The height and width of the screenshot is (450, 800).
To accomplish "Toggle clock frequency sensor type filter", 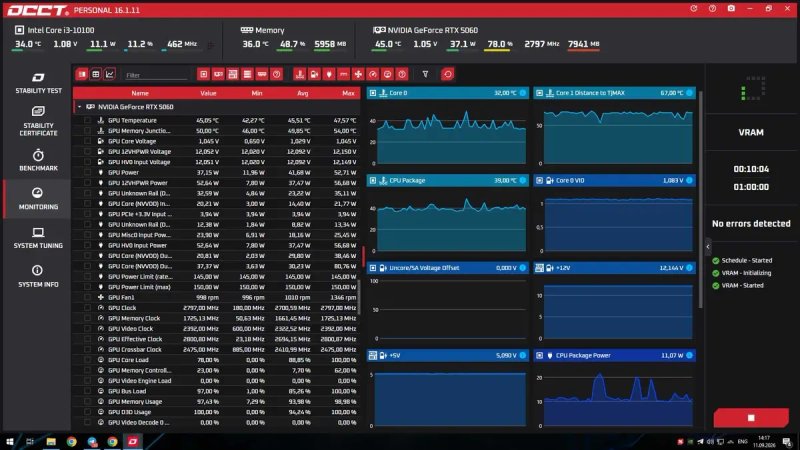I will pyautogui.click(x=373, y=74).
